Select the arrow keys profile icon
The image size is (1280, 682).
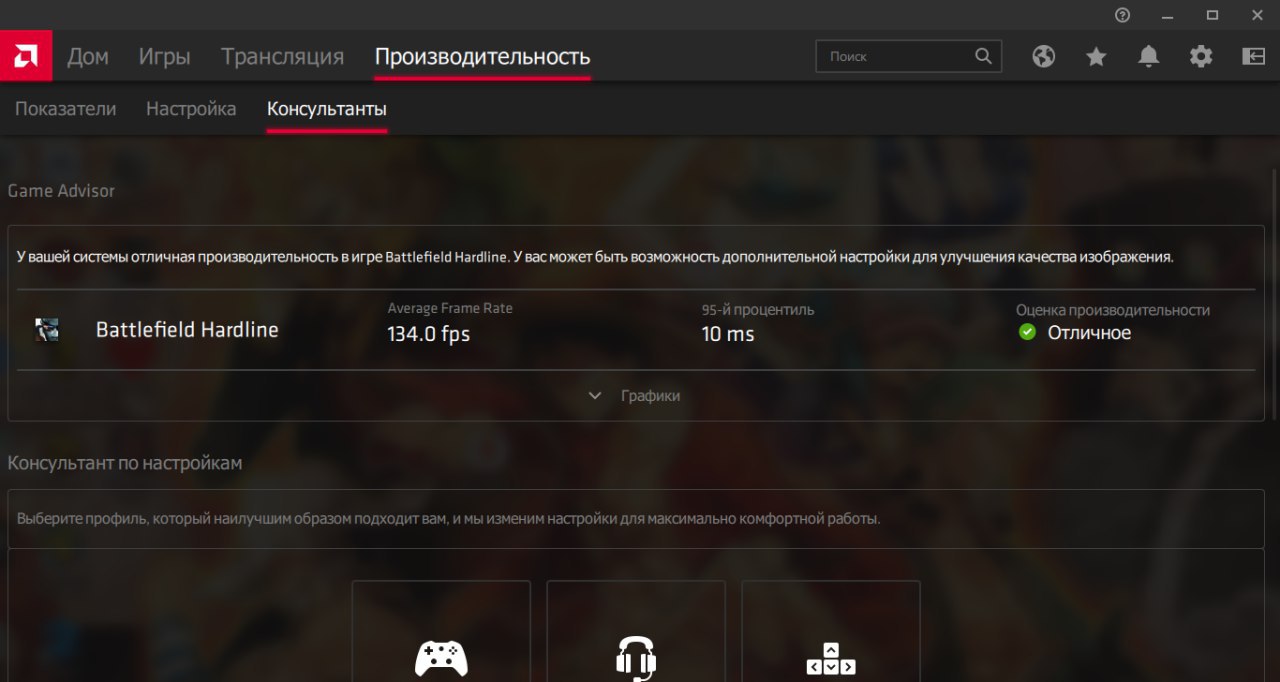pos(831,660)
